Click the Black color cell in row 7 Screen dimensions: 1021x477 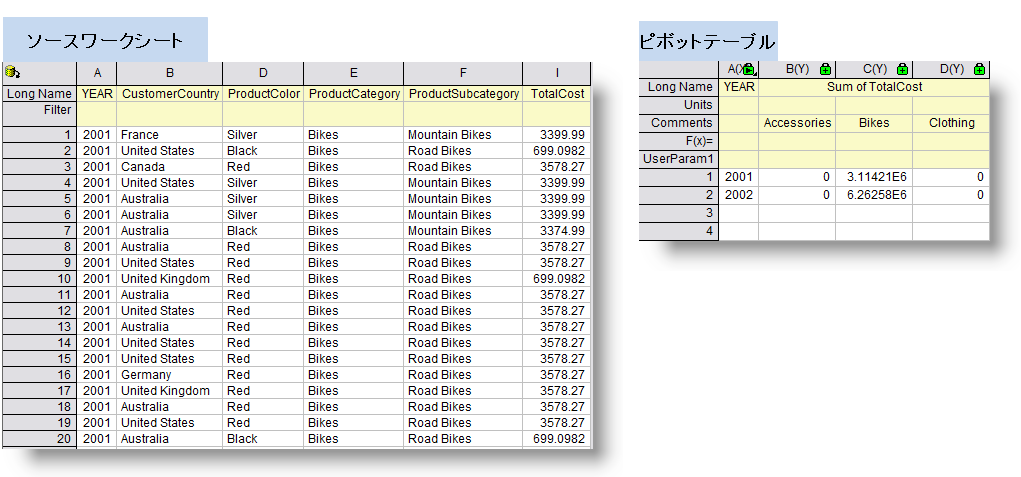coord(263,230)
